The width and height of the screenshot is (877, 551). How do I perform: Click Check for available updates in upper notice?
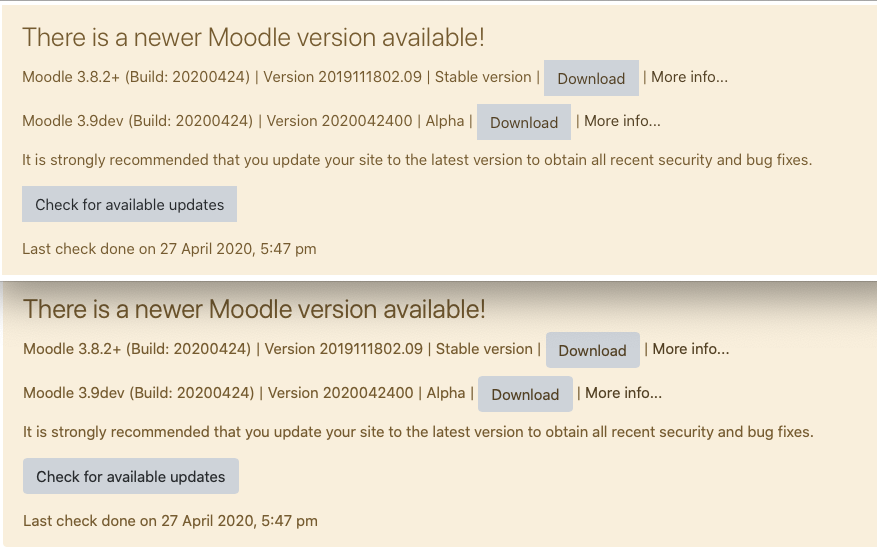tap(130, 204)
